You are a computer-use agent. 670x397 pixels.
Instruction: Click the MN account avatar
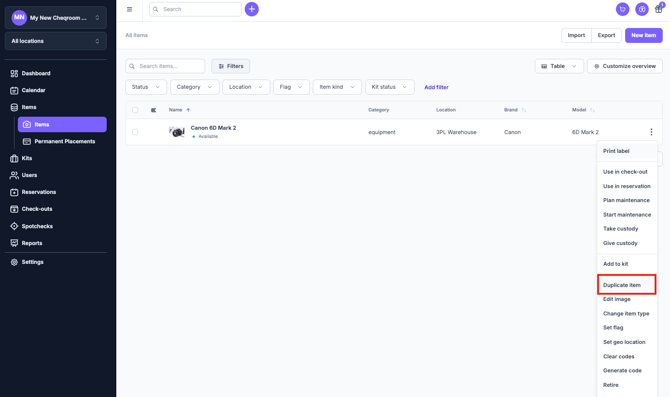click(x=19, y=18)
